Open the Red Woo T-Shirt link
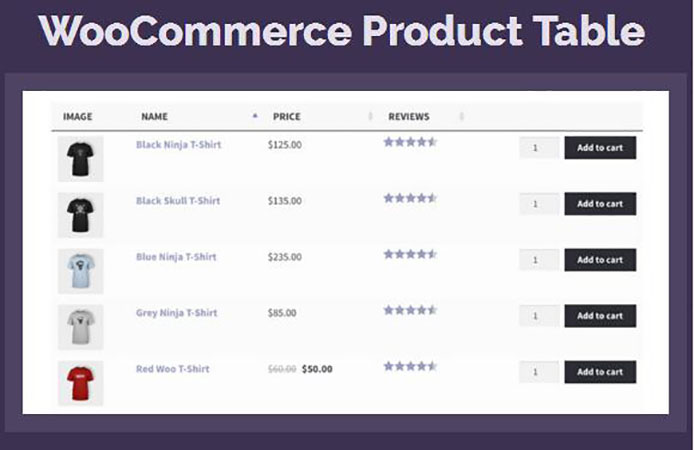The image size is (694, 450). pos(173,369)
